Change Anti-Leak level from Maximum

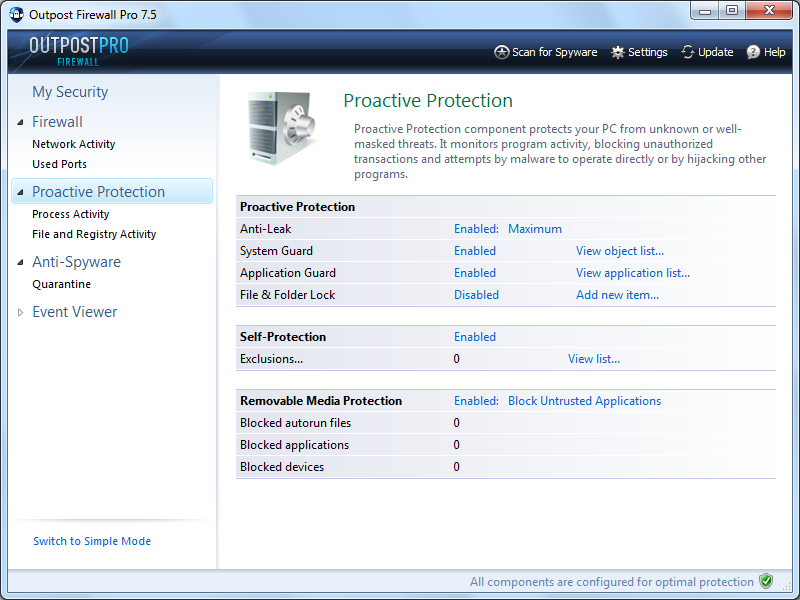click(535, 229)
